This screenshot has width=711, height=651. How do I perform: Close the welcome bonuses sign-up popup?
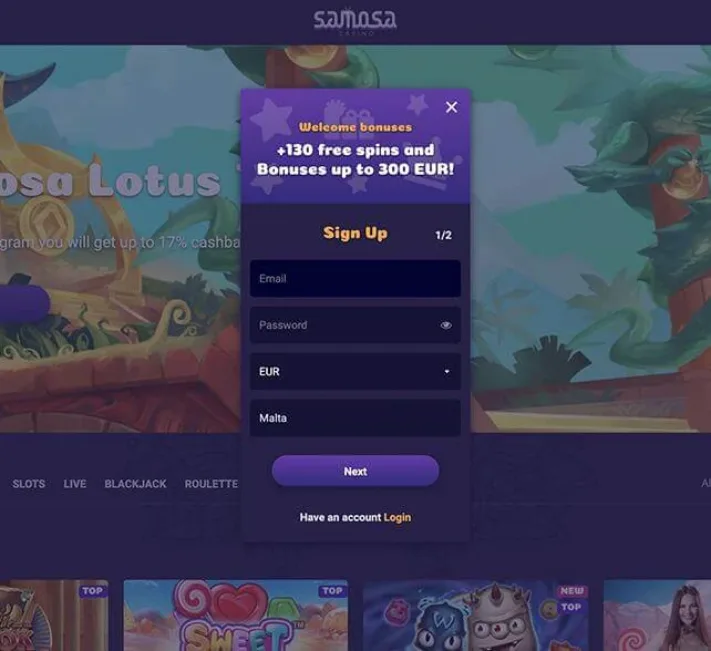pyautogui.click(x=451, y=107)
